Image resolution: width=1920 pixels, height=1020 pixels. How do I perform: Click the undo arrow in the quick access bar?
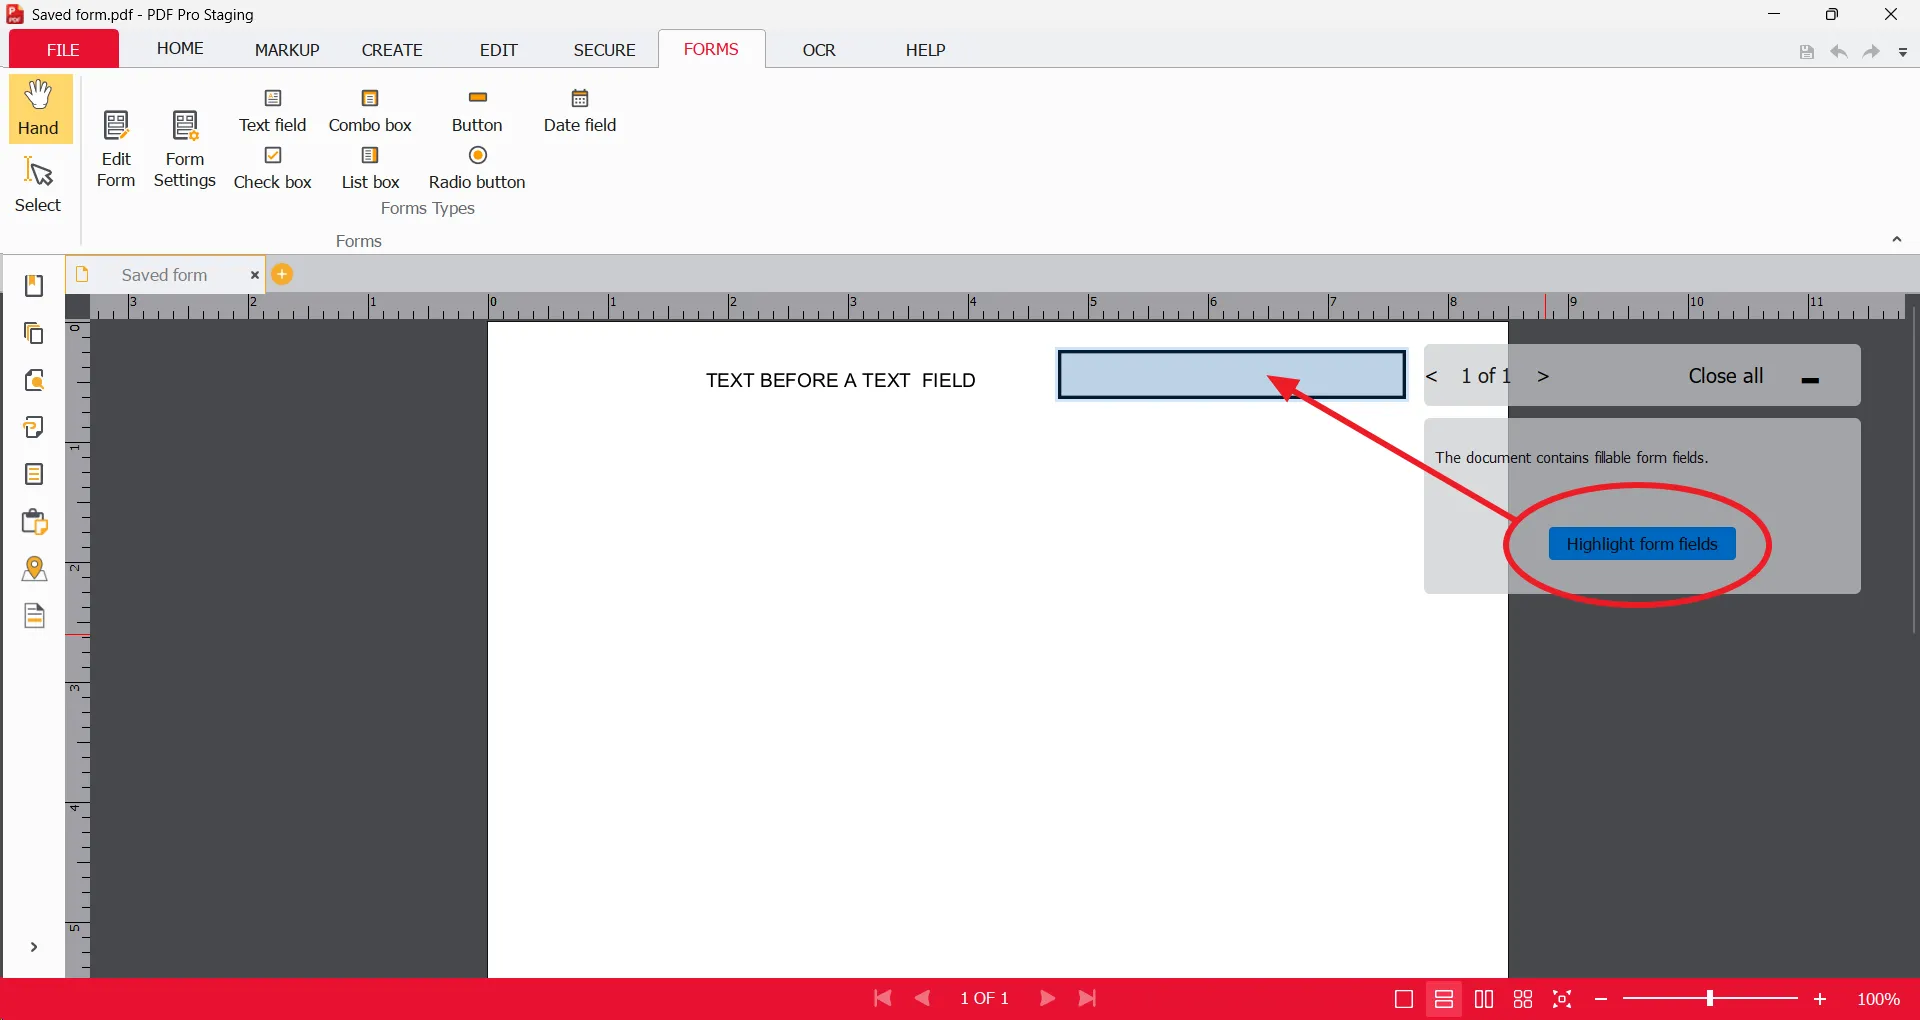pyautogui.click(x=1839, y=52)
